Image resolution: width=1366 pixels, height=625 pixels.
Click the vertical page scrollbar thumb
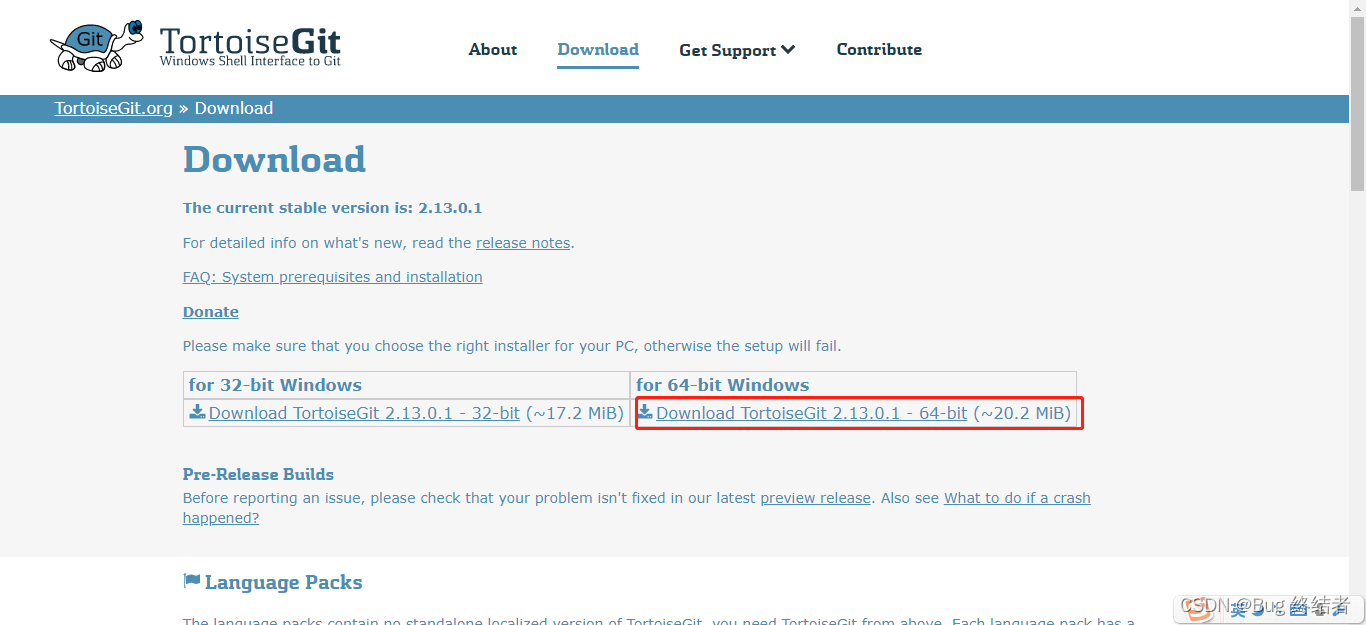[1357, 104]
